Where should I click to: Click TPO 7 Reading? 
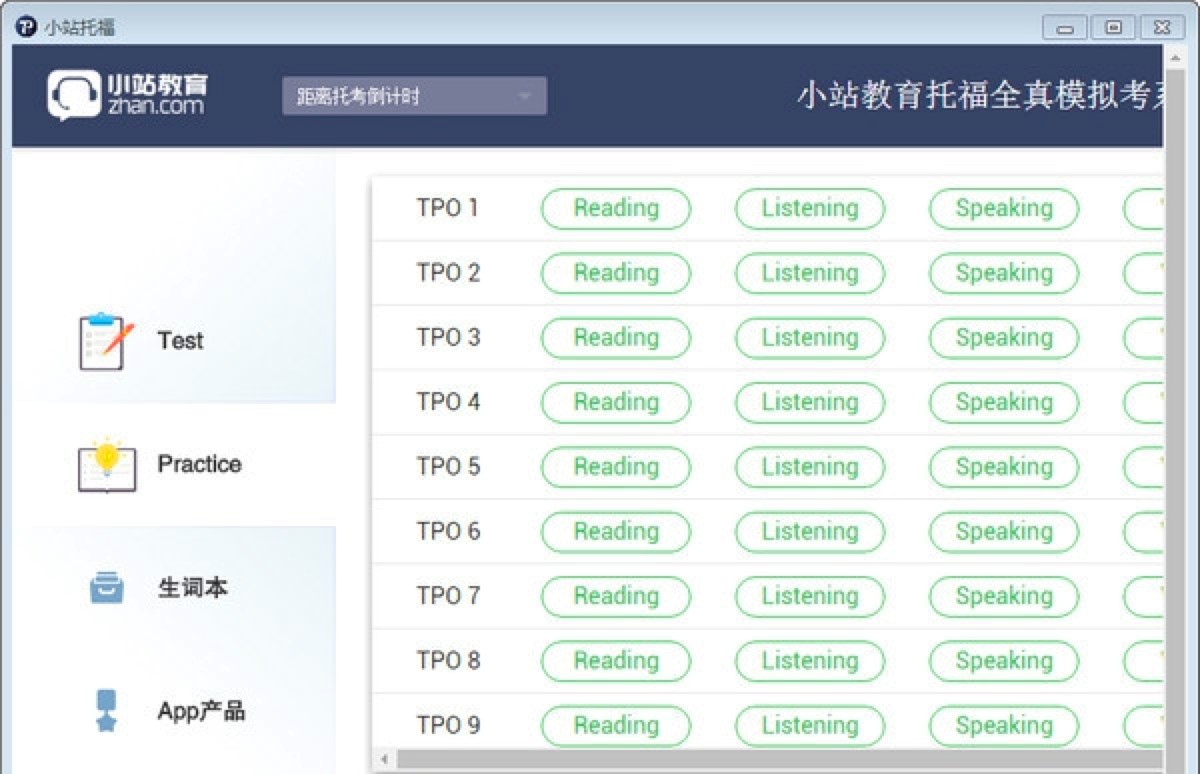click(616, 596)
